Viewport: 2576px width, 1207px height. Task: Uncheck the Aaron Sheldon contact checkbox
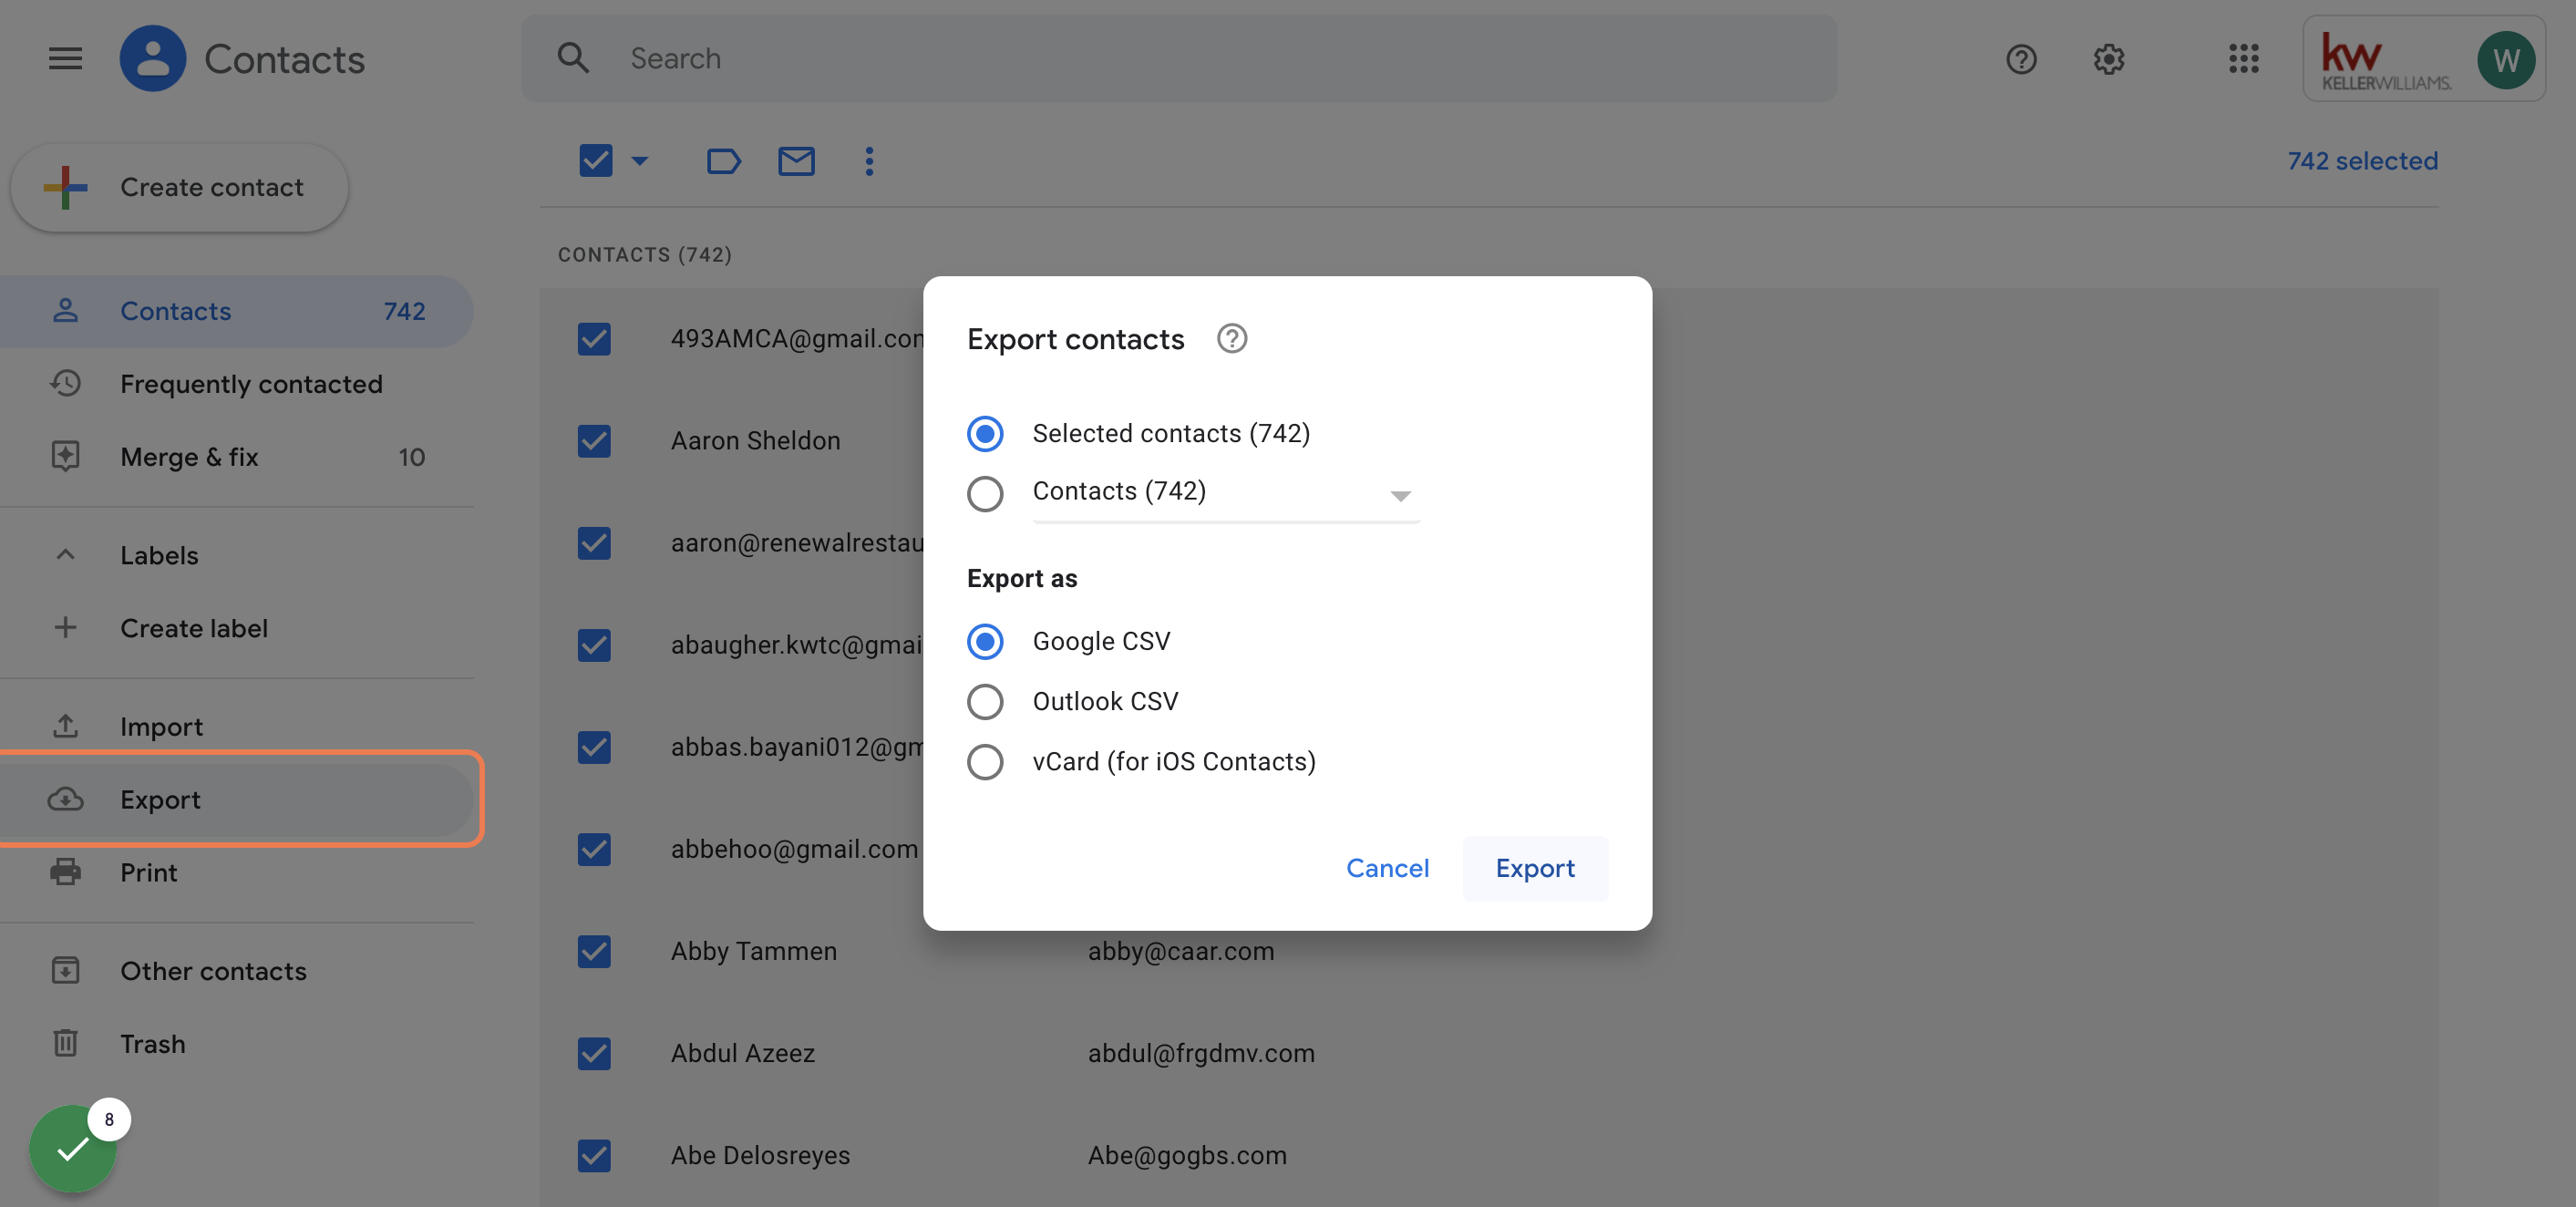point(594,441)
